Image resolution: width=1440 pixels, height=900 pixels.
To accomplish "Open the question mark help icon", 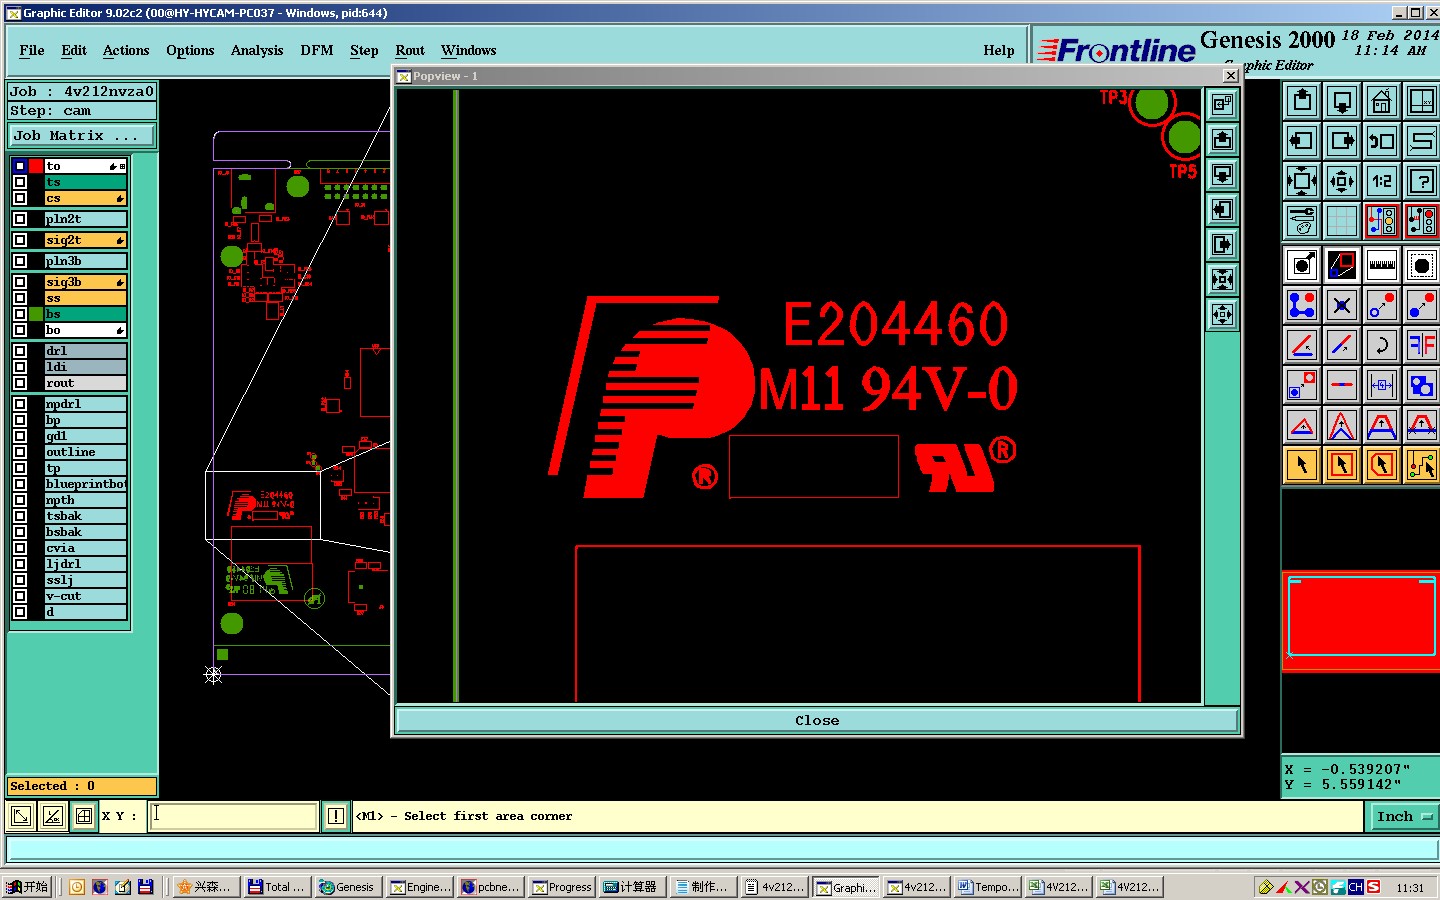I will click(x=1422, y=181).
